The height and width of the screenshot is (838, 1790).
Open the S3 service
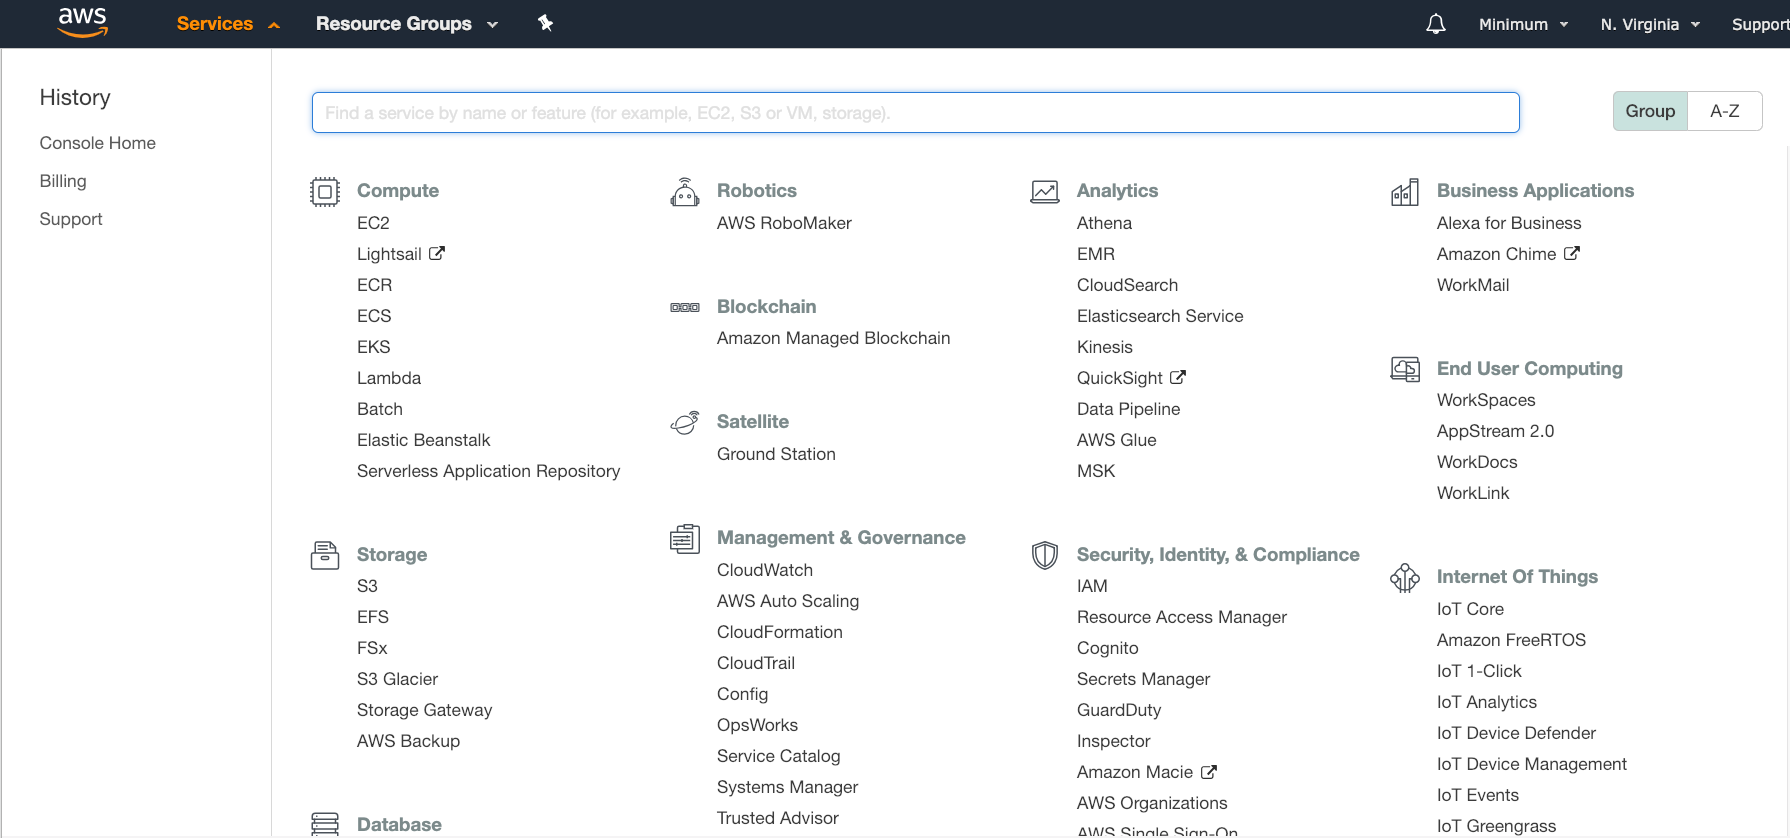point(367,586)
